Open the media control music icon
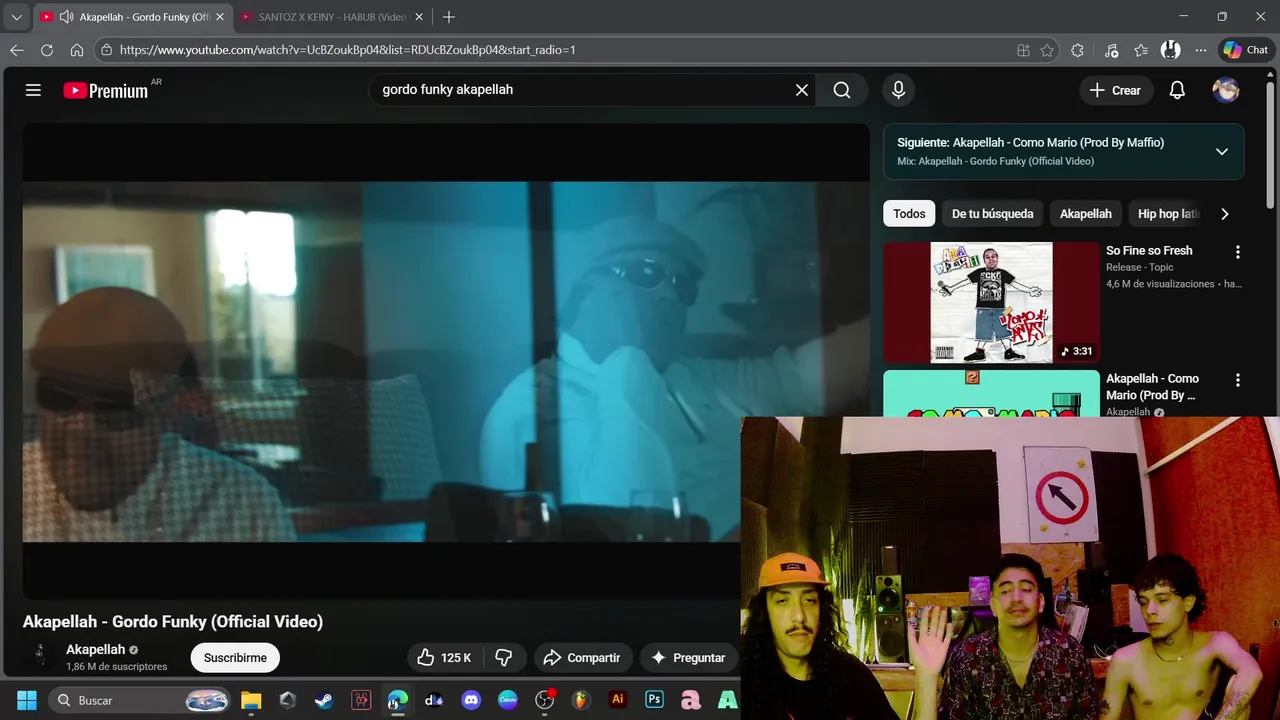The width and height of the screenshot is (1280, 720). tap(1111, 50)
